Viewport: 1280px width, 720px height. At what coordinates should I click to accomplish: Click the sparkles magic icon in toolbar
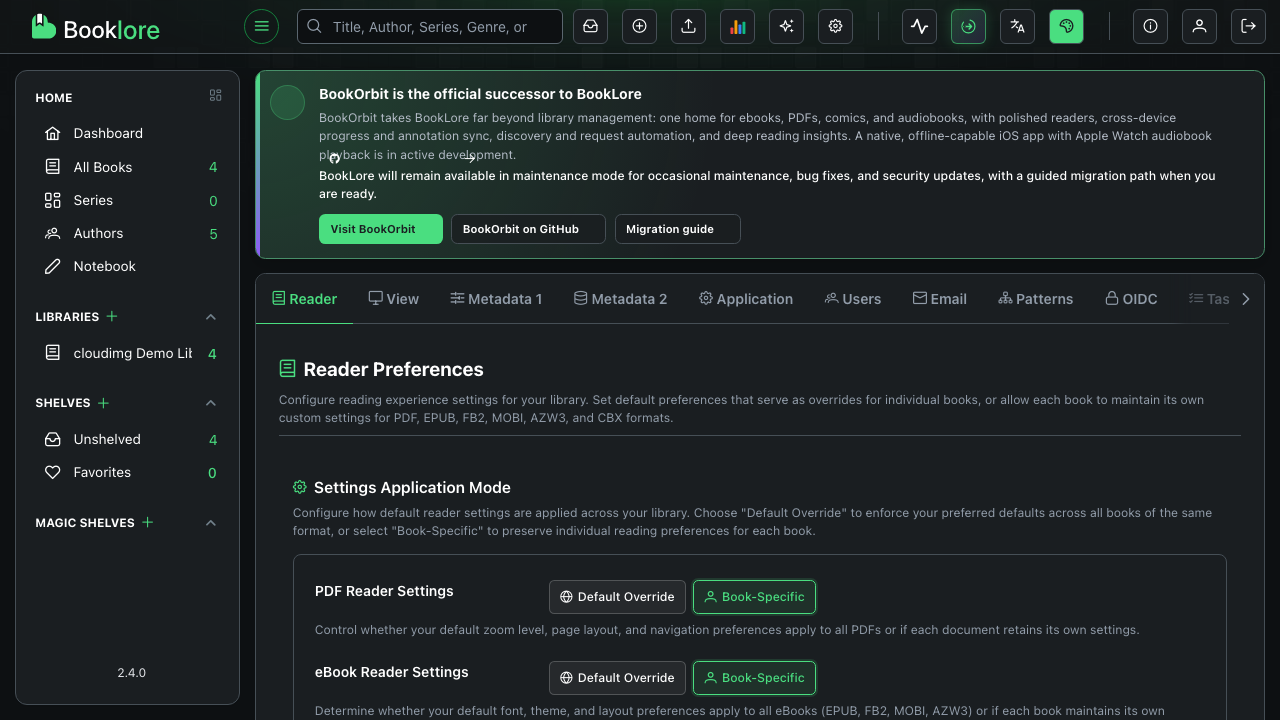pos(786,26)
